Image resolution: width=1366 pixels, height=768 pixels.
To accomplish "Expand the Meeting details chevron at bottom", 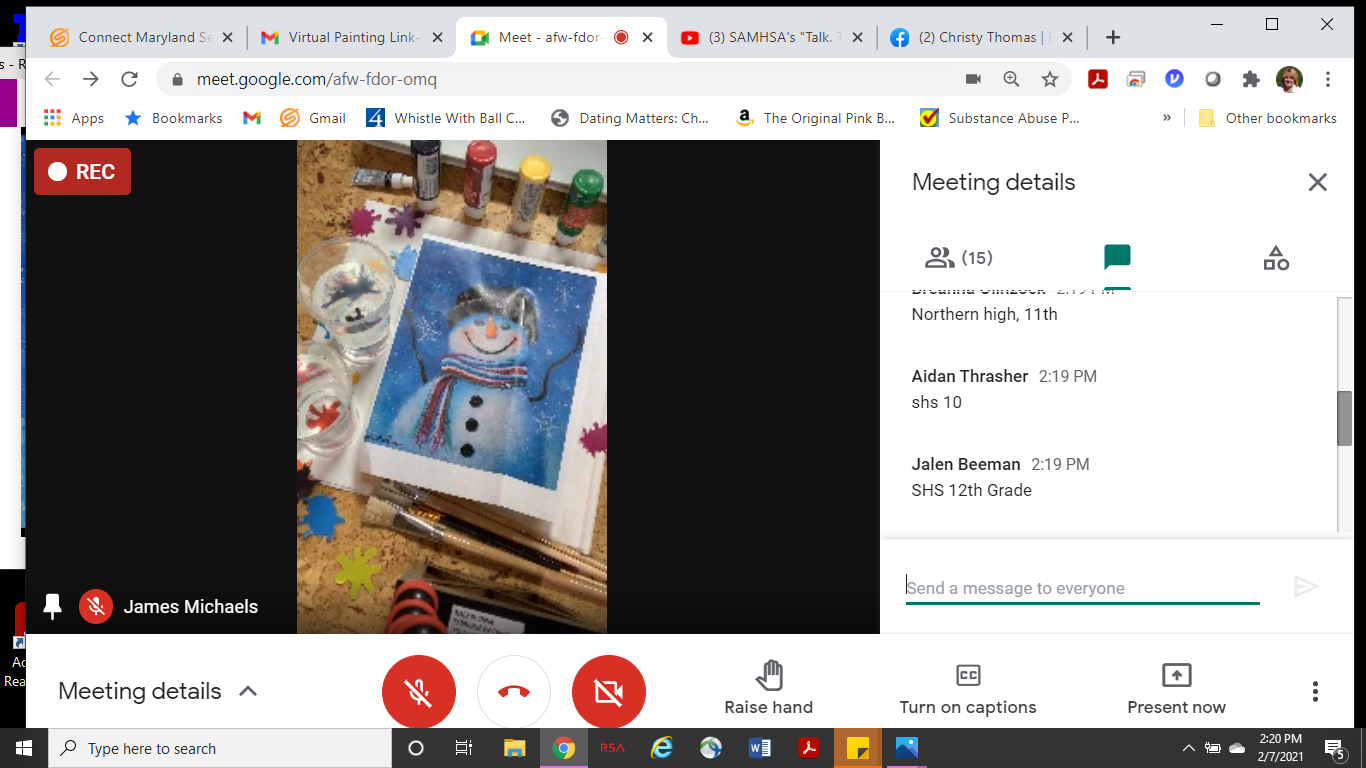I will click(248, 691).
